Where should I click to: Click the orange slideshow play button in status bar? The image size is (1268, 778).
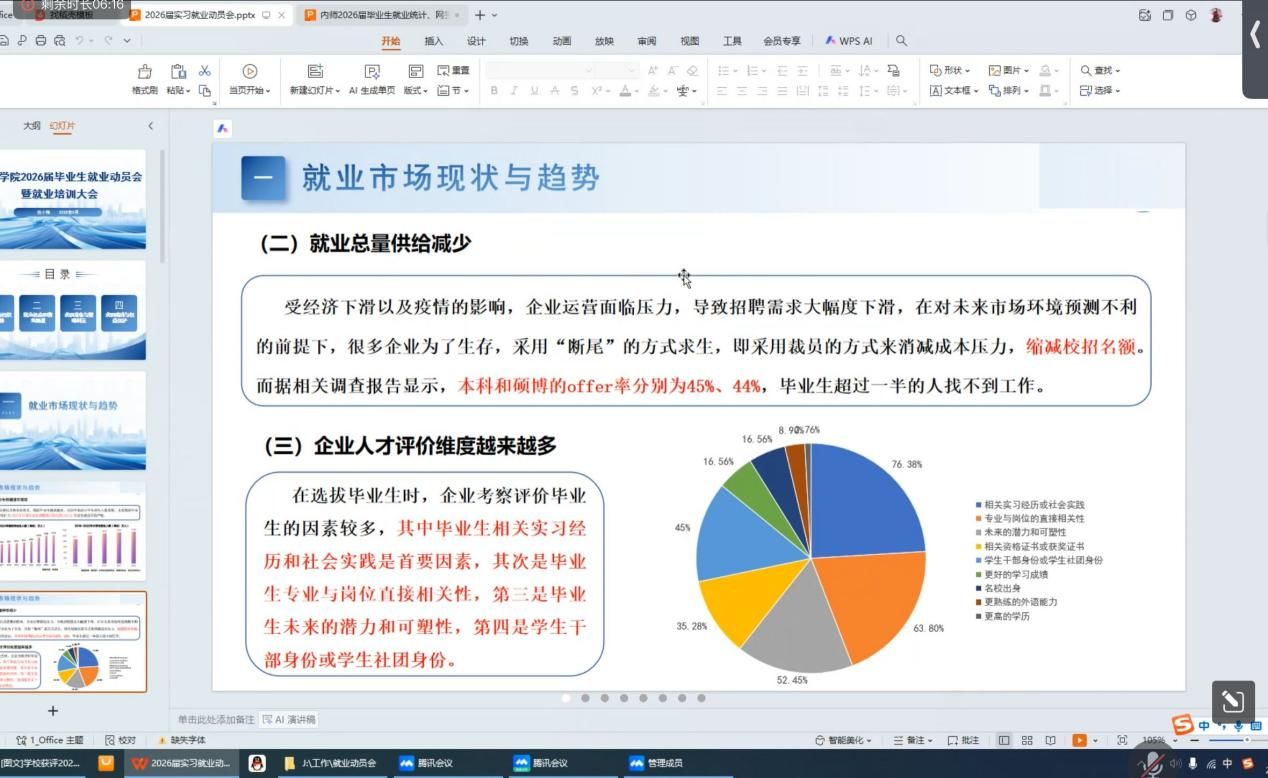tap(1079, 740)
